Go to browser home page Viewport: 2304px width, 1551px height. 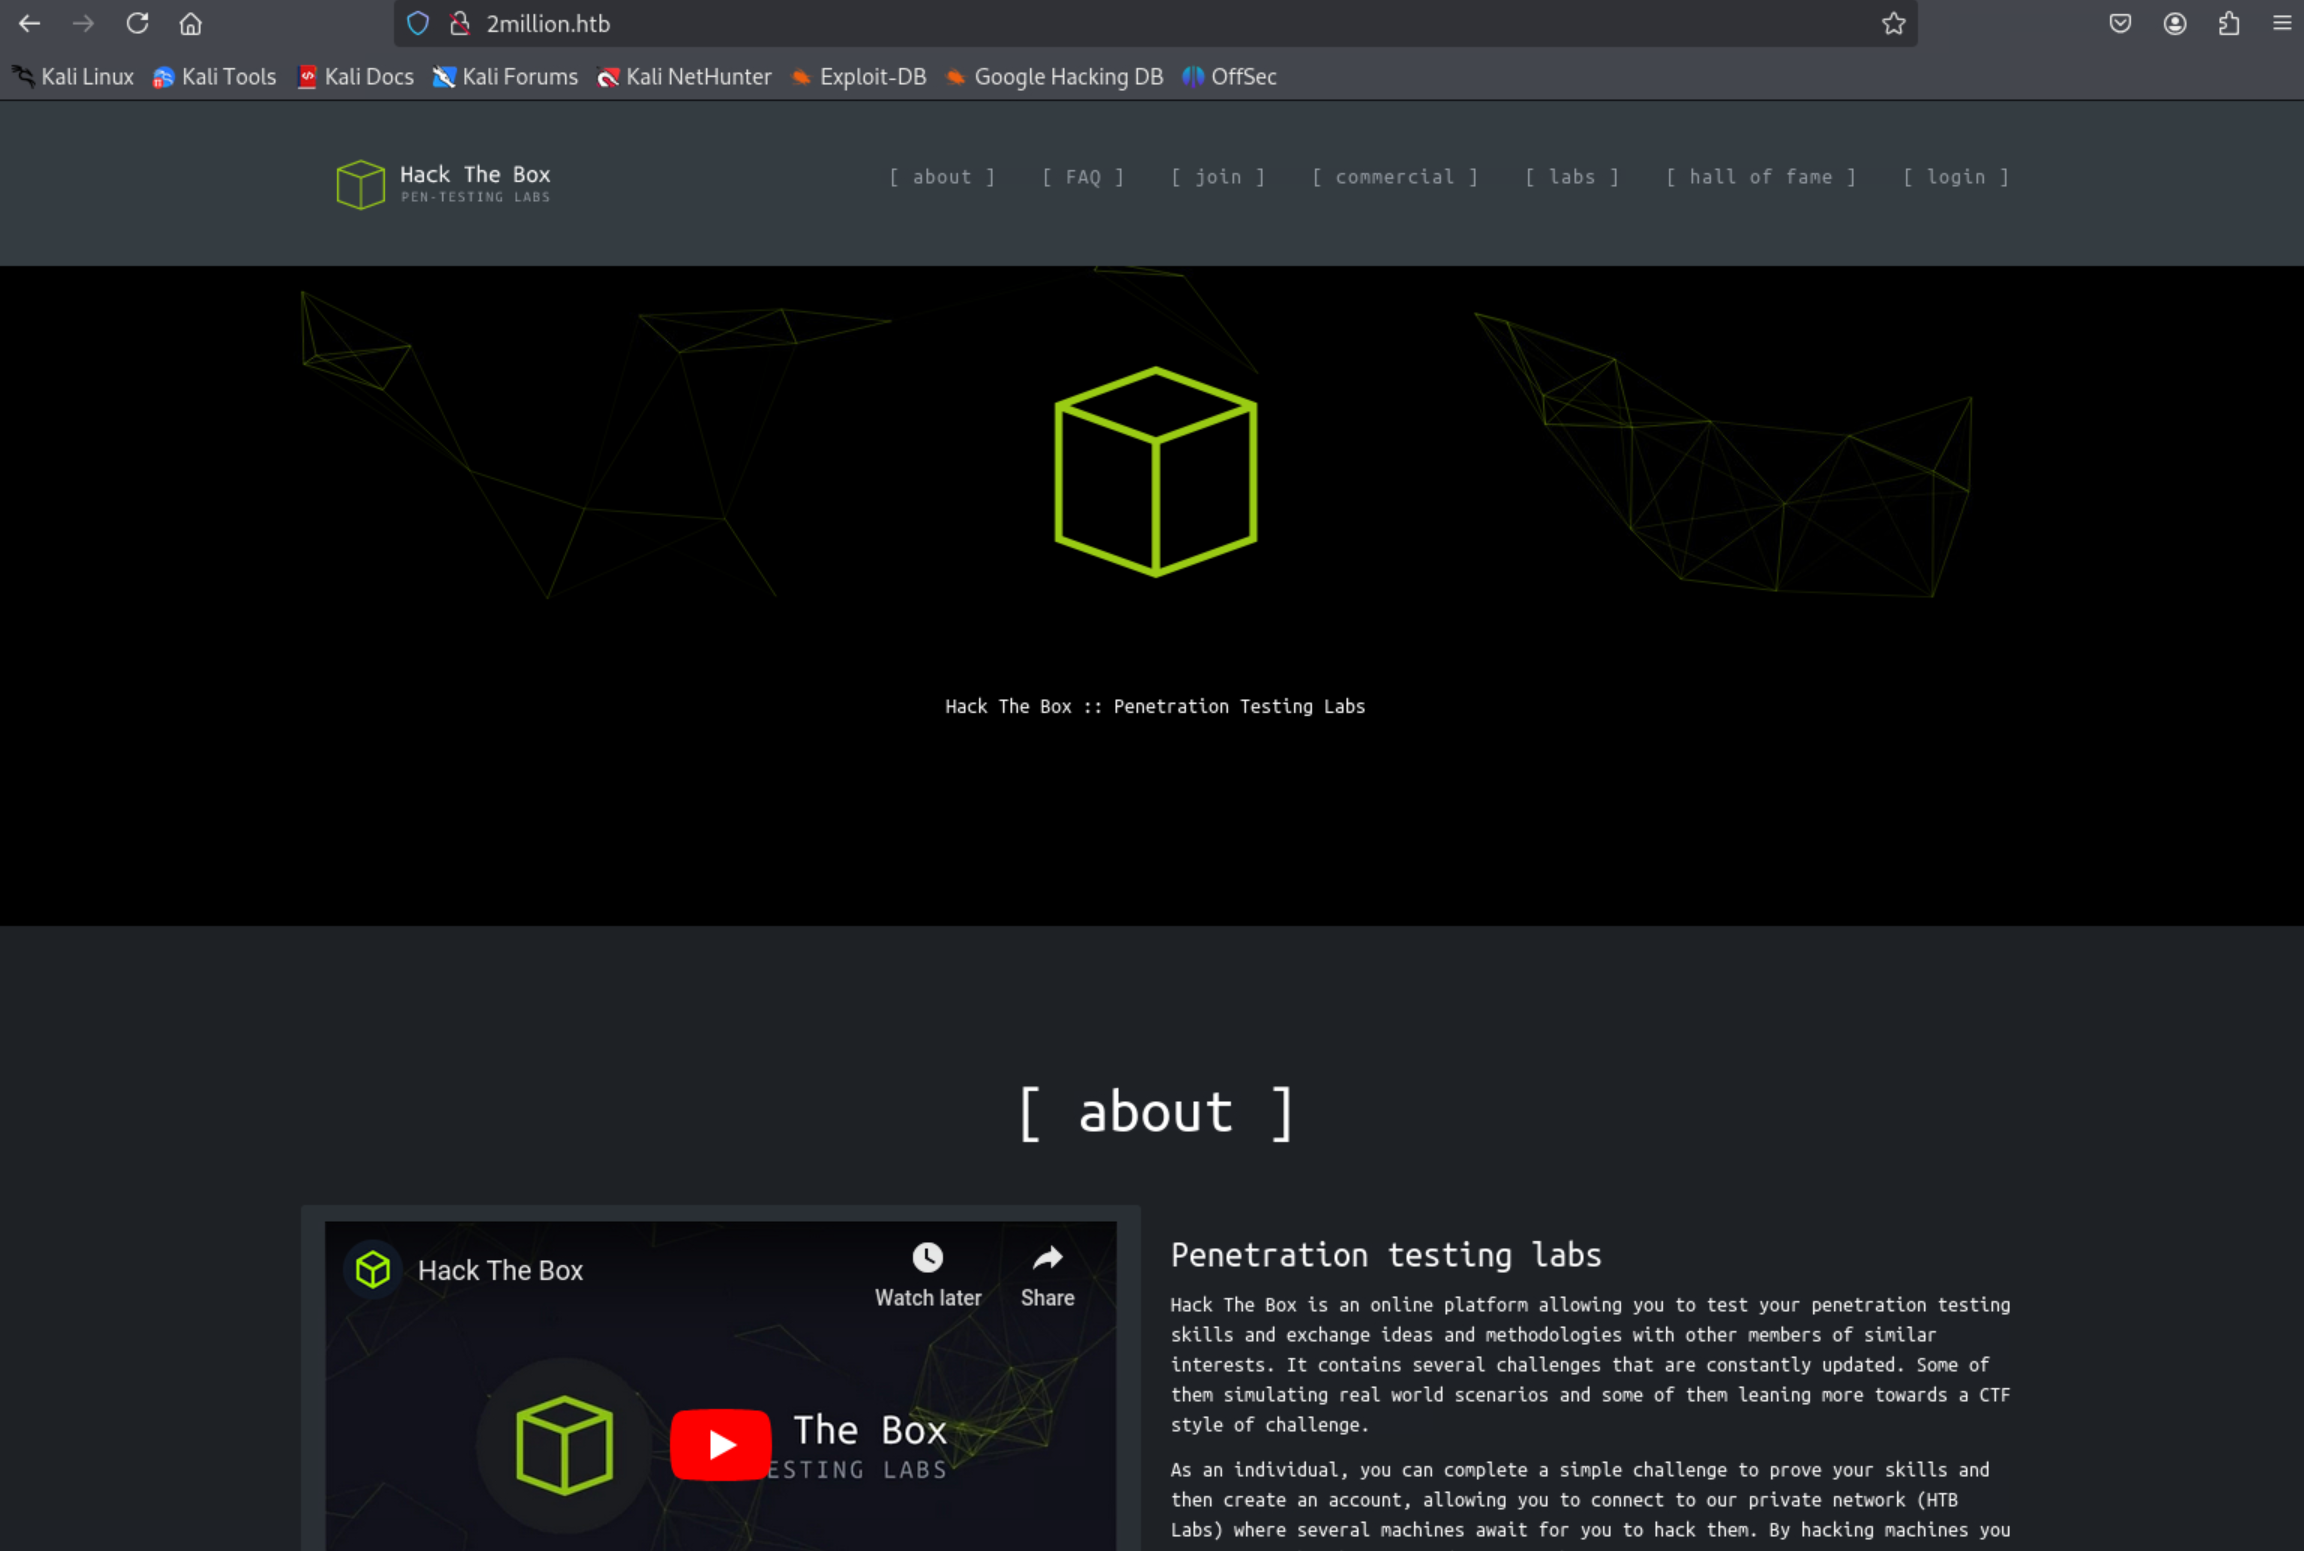tap(191, 24)
